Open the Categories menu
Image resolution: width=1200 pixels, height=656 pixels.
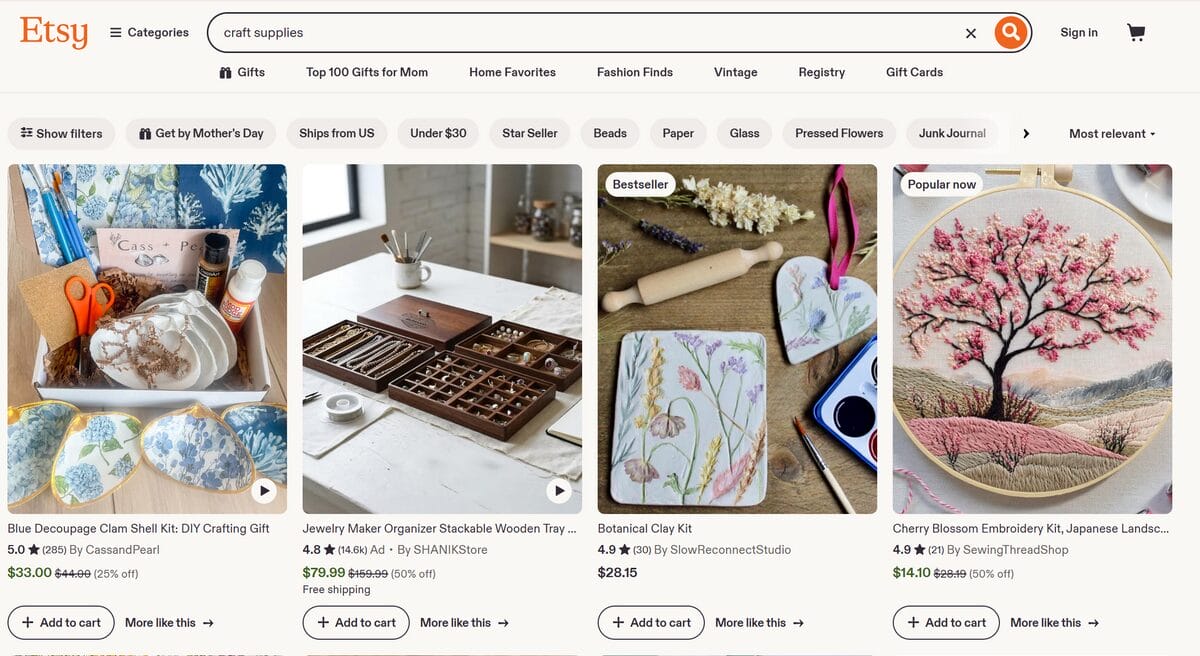tap(148, 32)
